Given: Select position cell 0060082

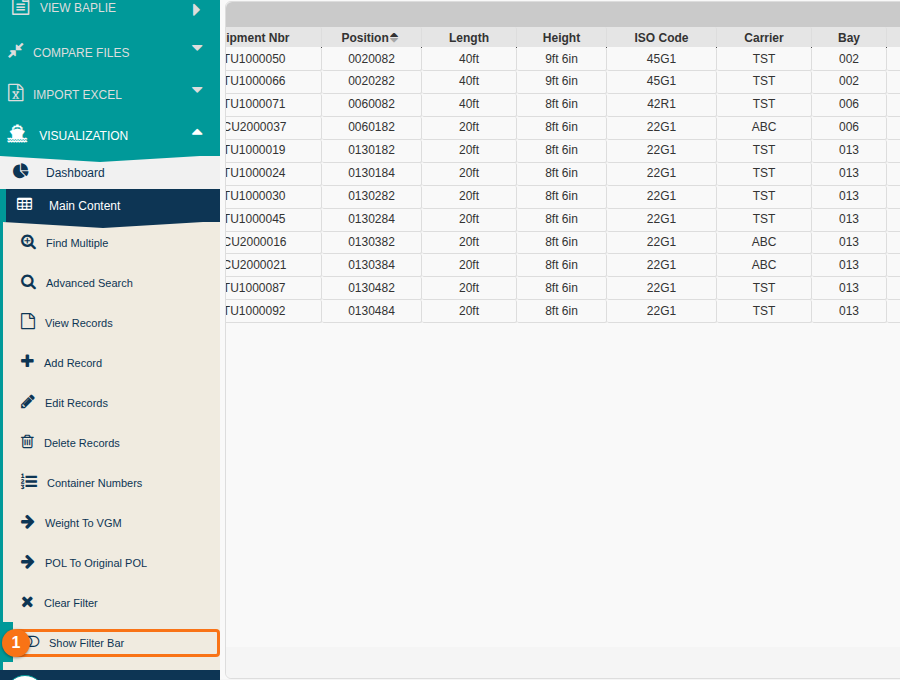Looking at the screenshot, I should 371,104.
